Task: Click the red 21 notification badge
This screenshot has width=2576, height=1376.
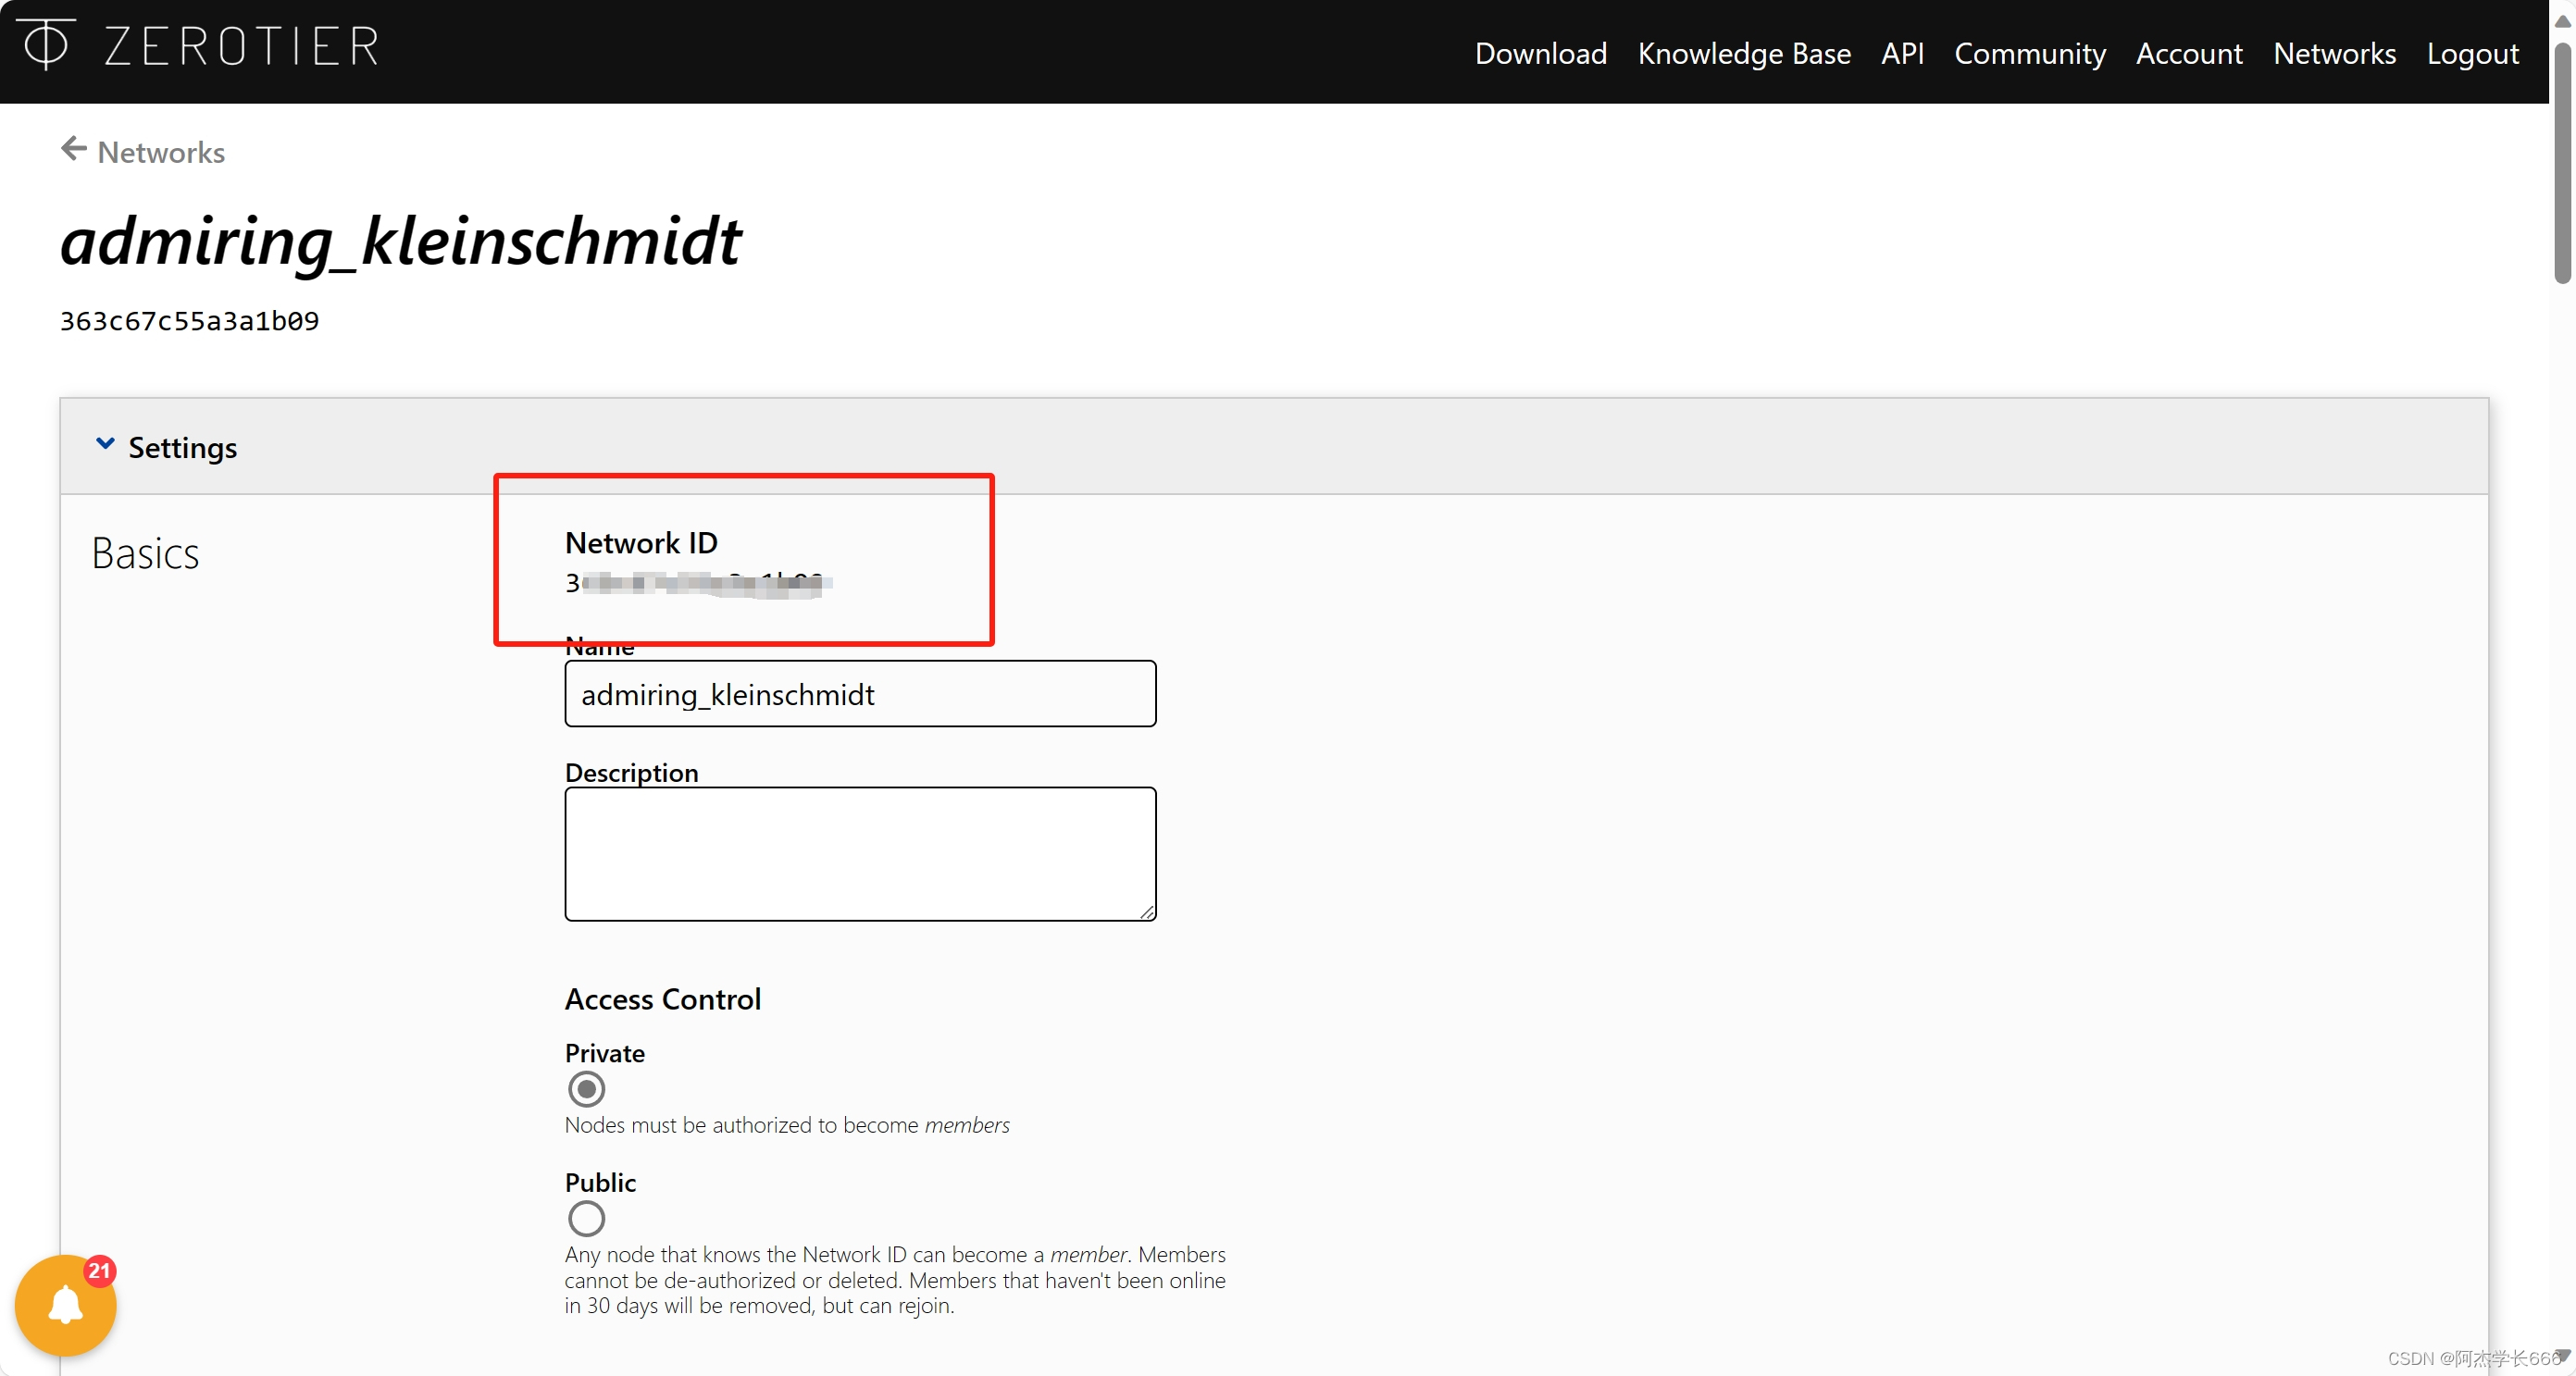Action: click(99, 1270)
